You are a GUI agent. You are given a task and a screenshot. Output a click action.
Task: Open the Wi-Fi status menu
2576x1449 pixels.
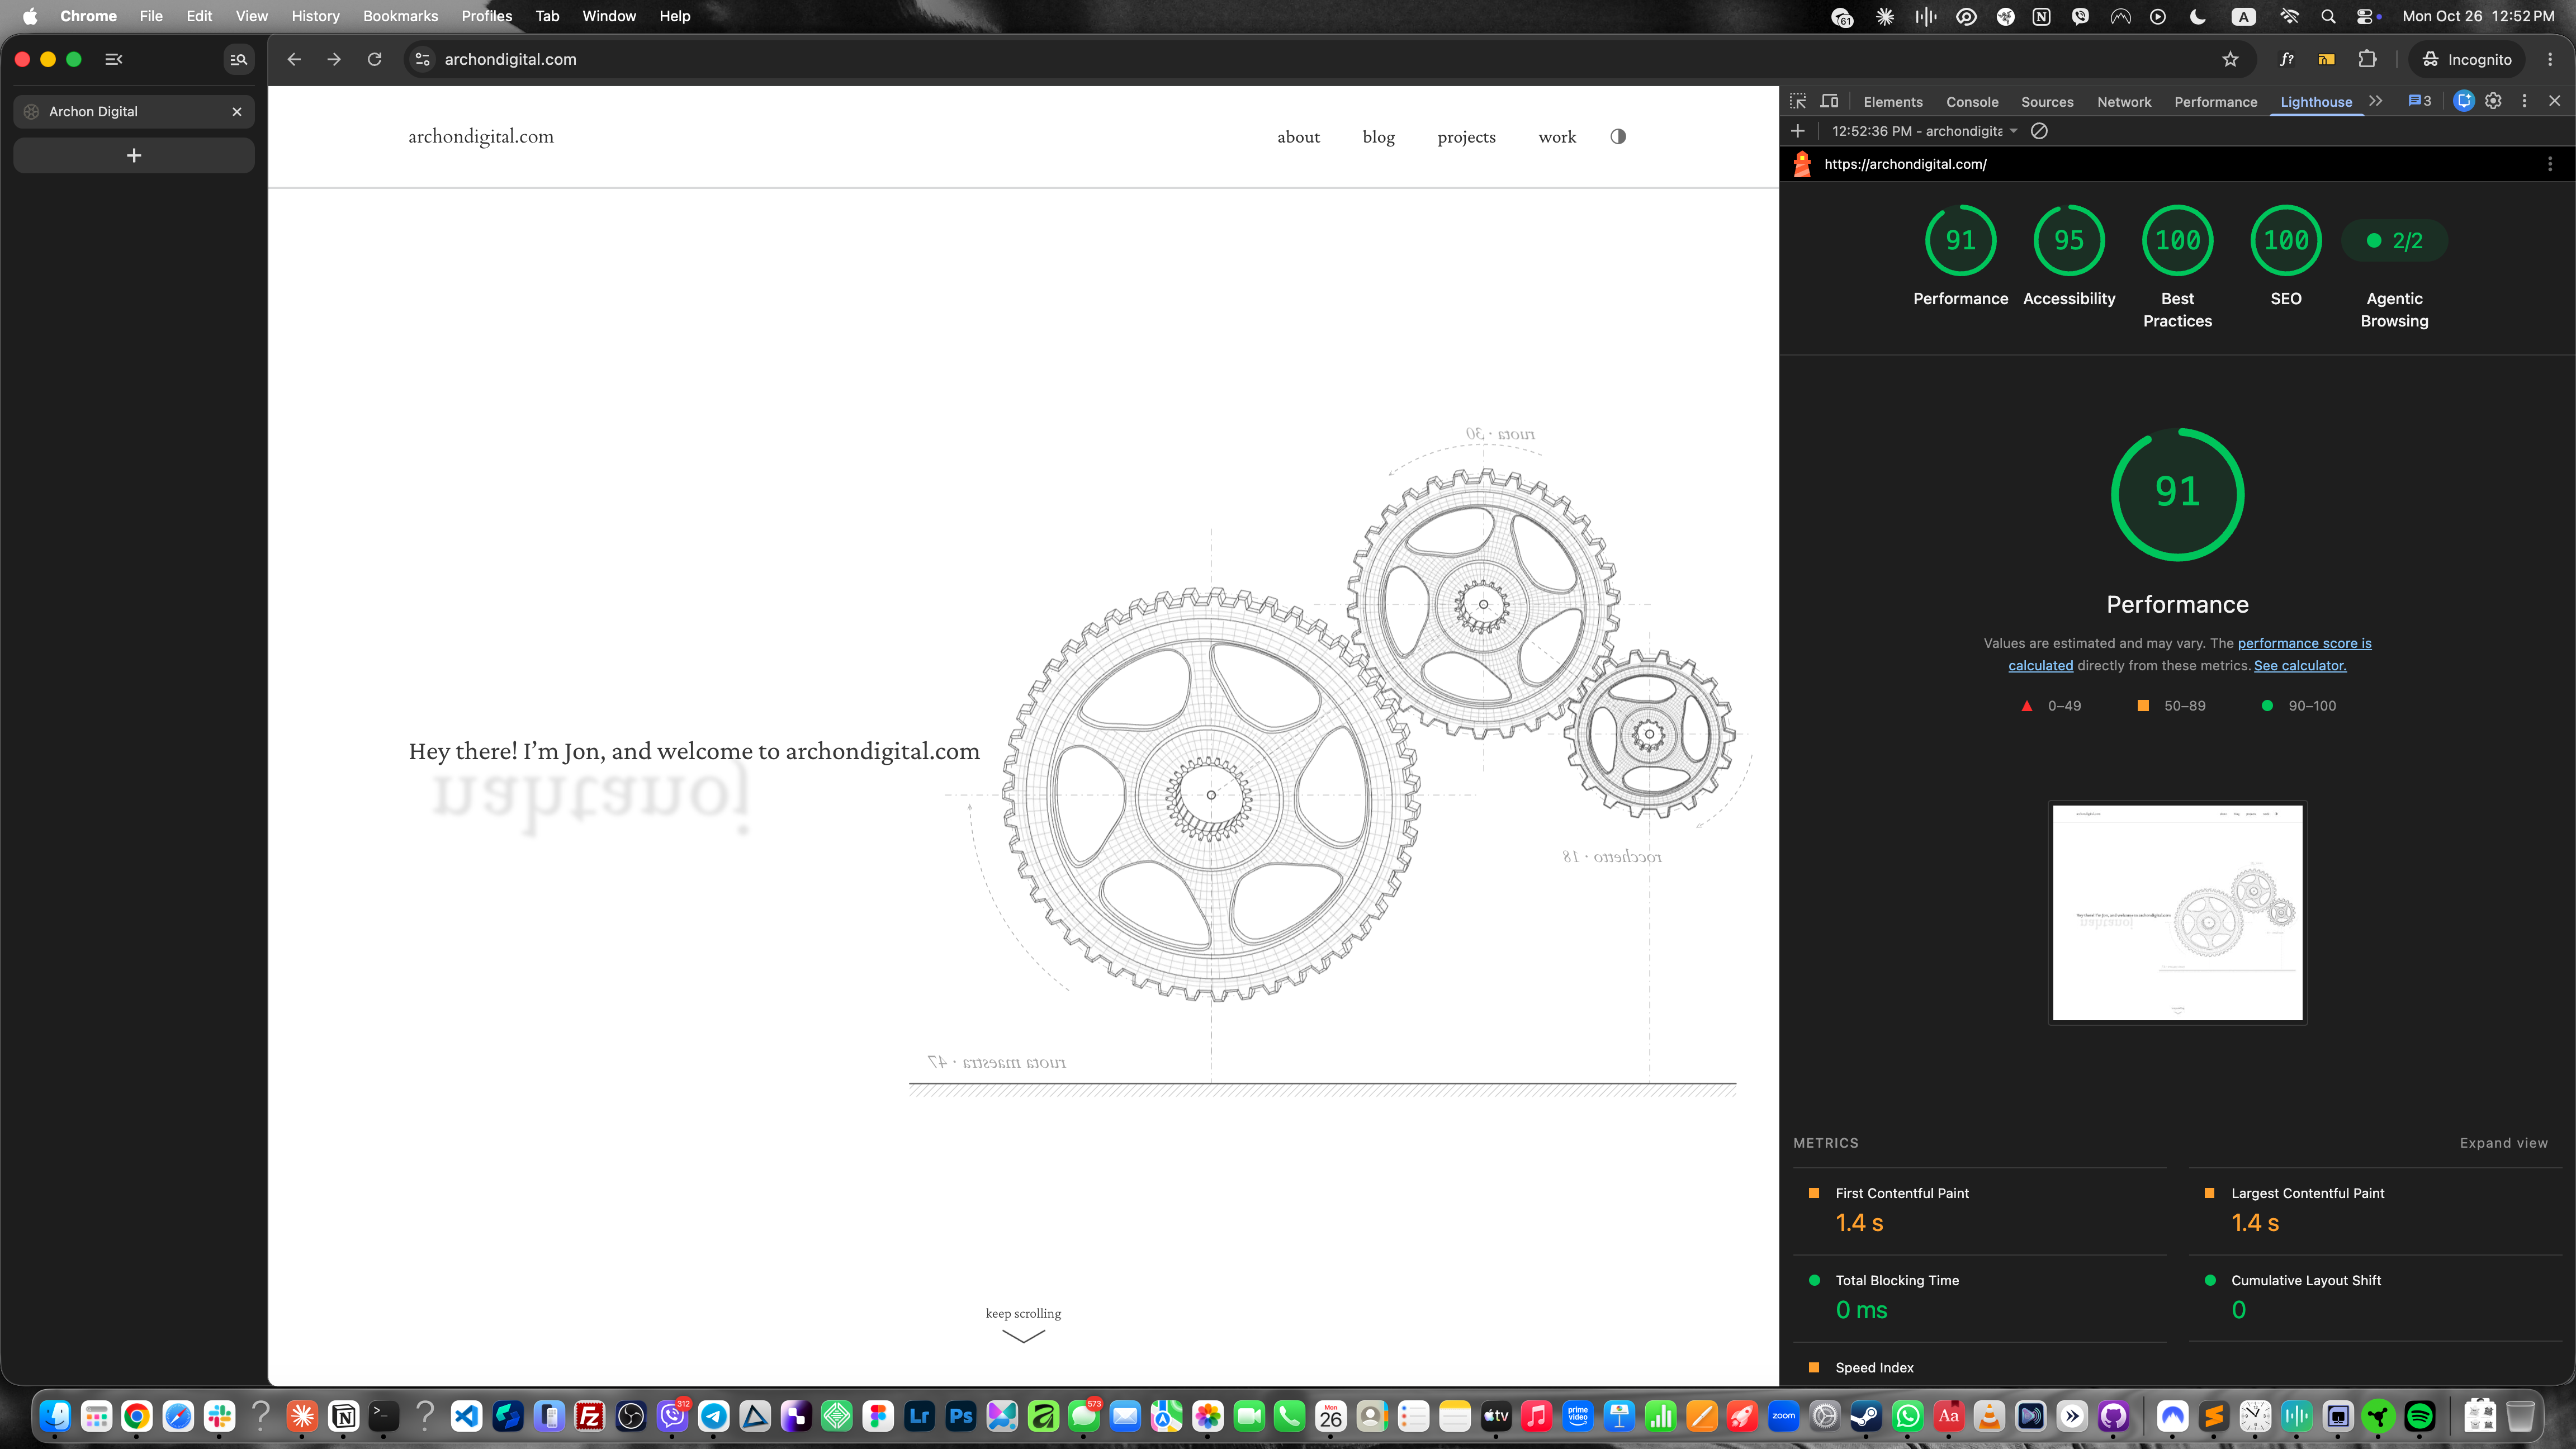pos(2289,16)
